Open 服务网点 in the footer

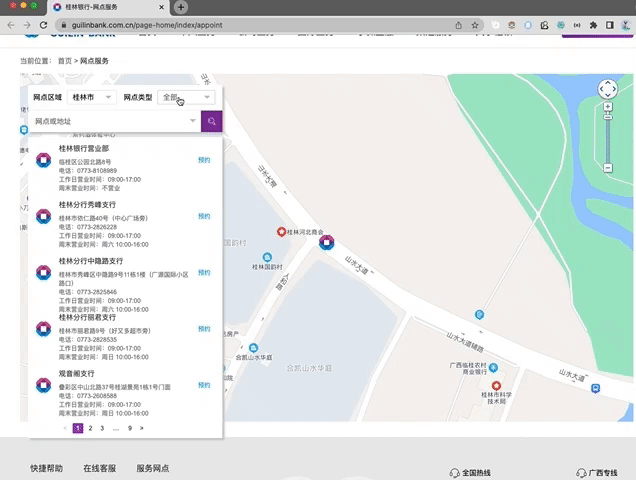coord(153,468)
